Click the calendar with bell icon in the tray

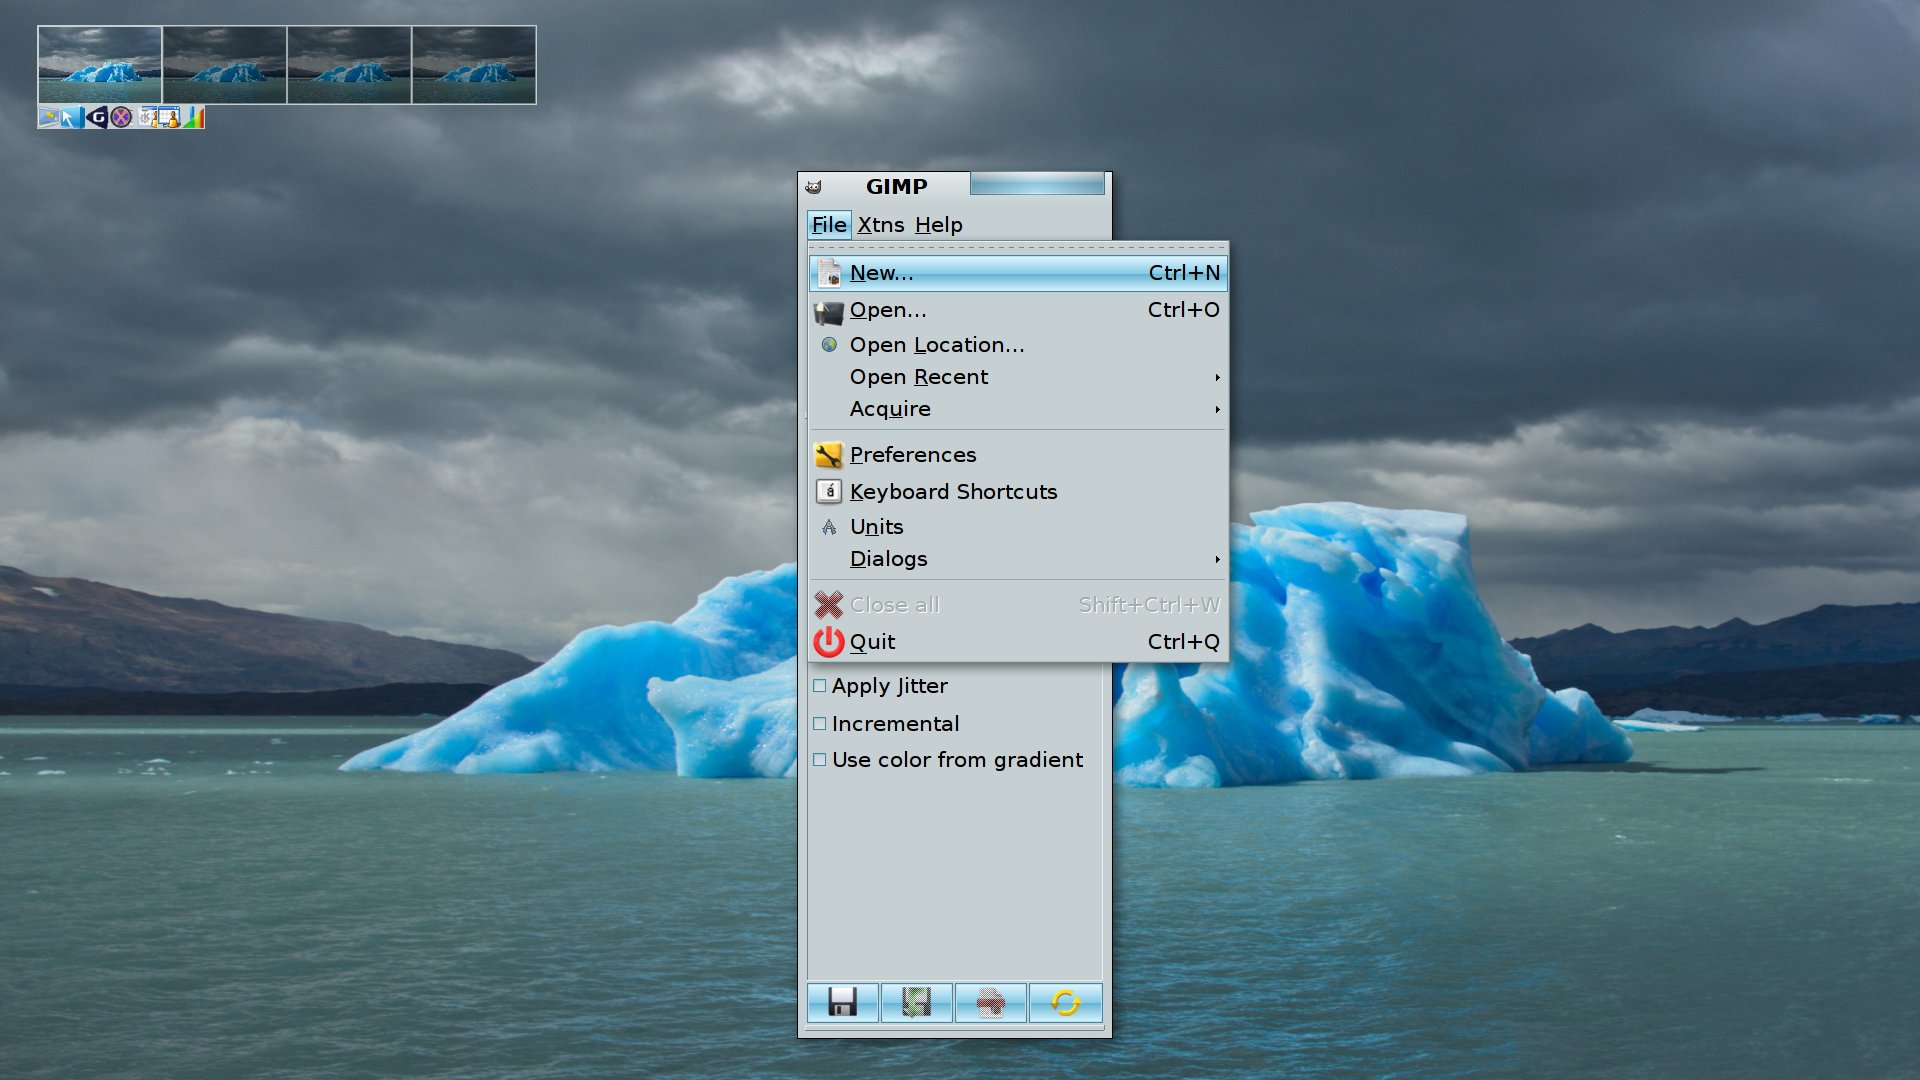(x=169, y=117)
